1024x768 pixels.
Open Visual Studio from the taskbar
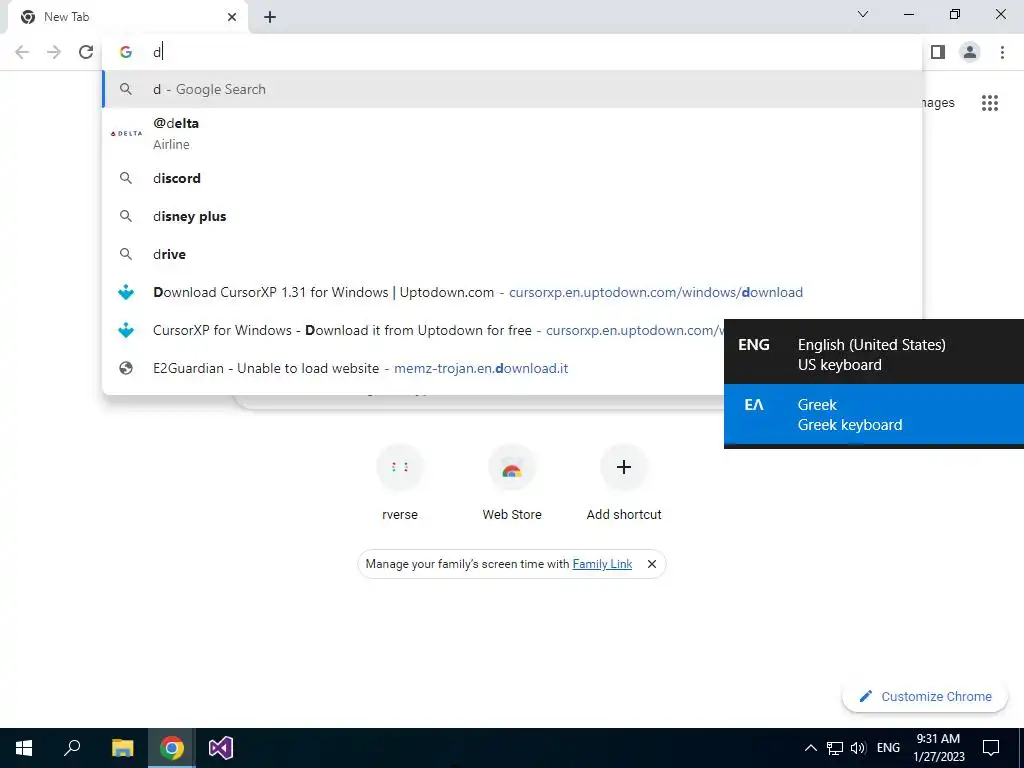pyautogui.click(x=221, y=748)
